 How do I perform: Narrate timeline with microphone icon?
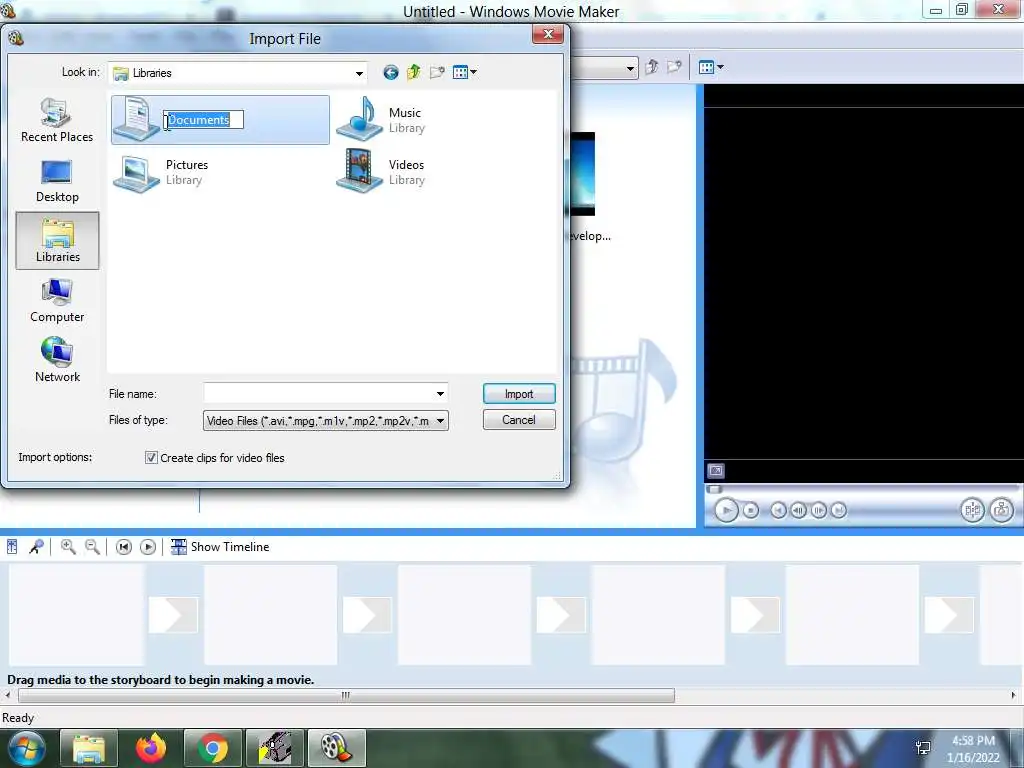[x=37, y=547]
